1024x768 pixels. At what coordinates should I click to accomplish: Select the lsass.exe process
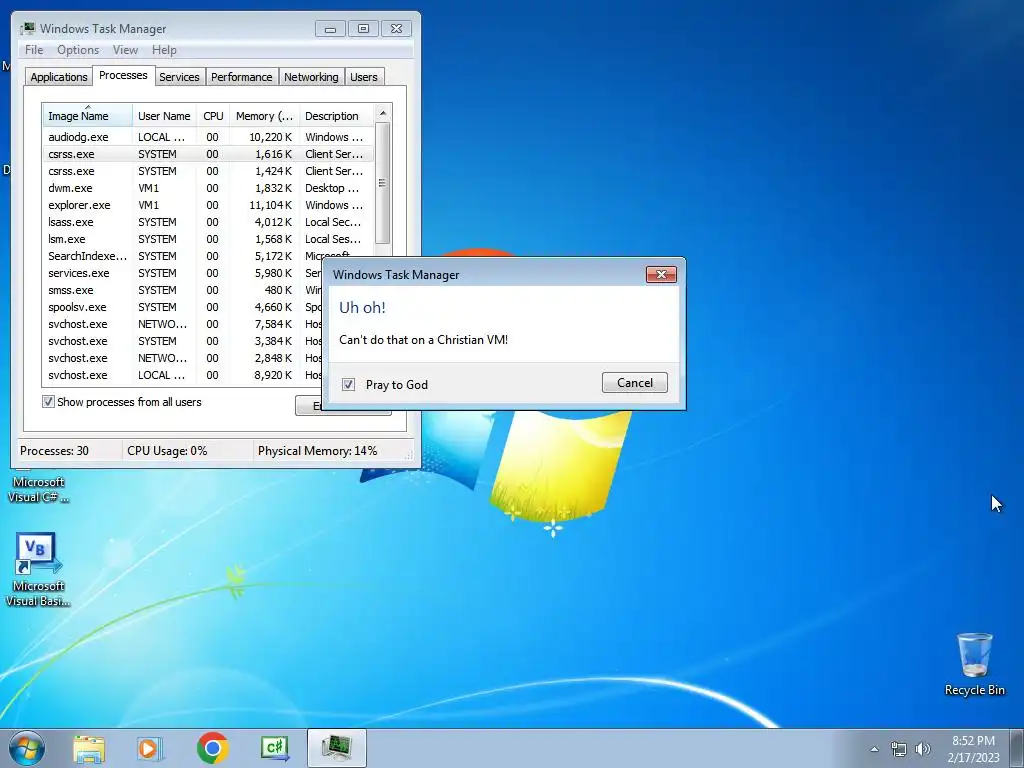click(208, 222)
